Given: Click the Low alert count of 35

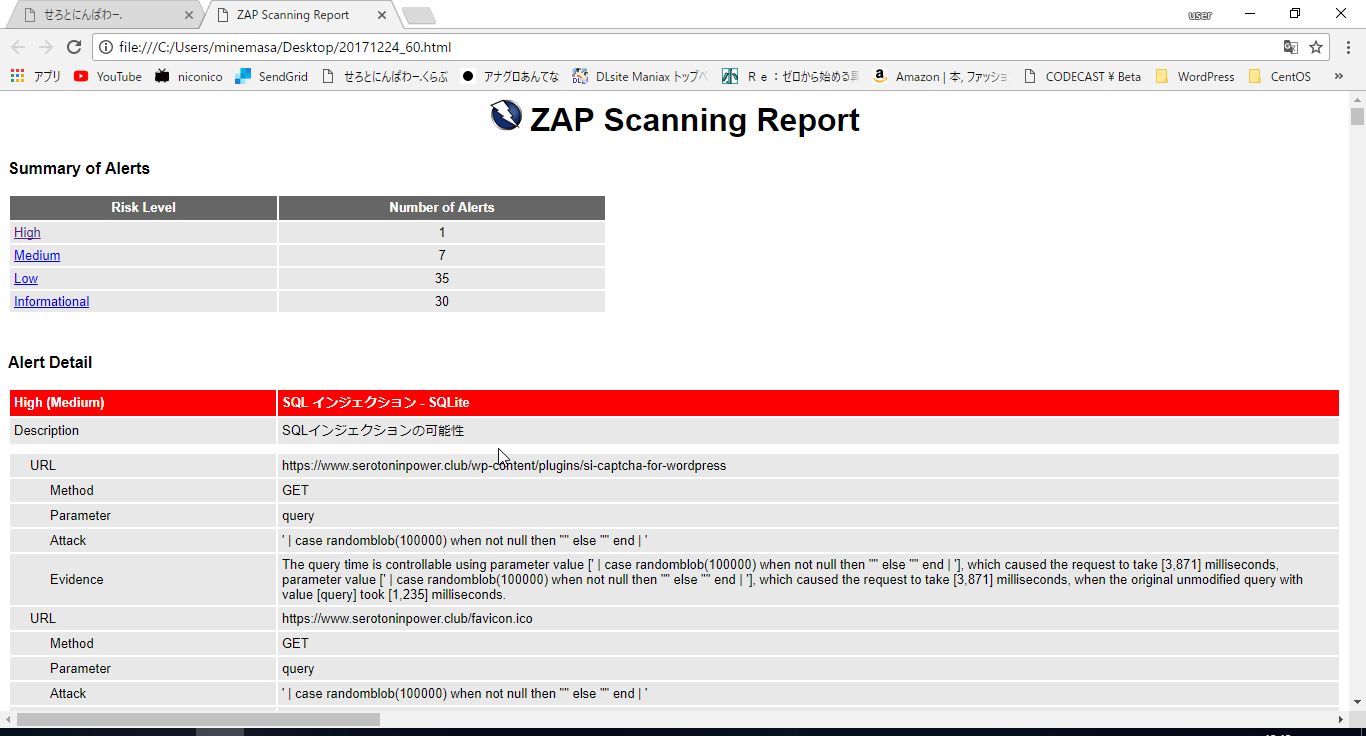Looking at the screenshot, I should pos(442,278).
